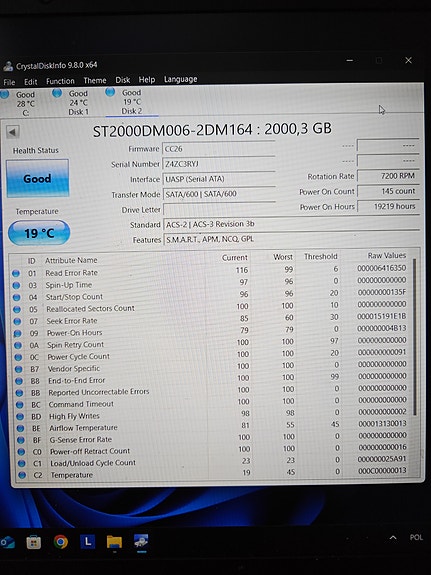The width and height of the screenshot is (431, 575).
Task: Click status dot of Spin-Up Time
Action: click(16, 285)
